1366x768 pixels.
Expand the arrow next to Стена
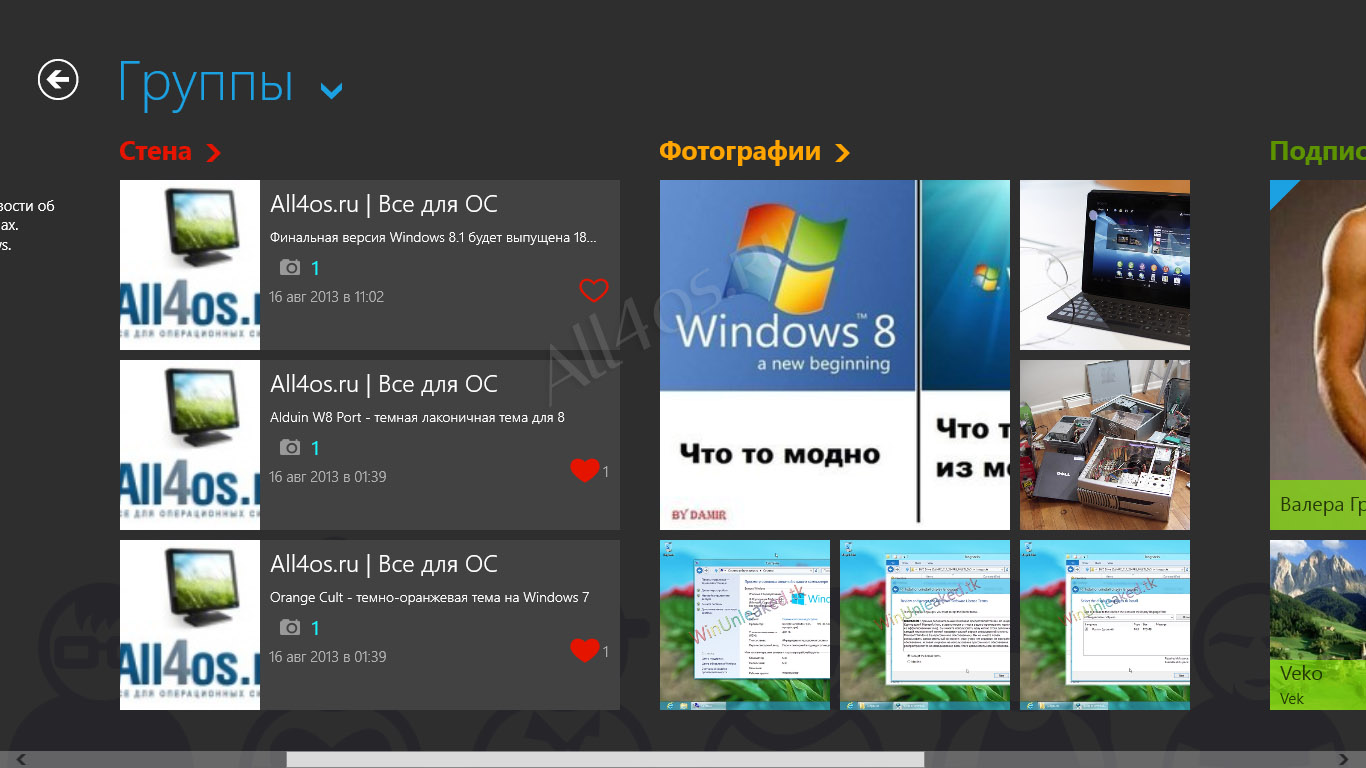tap(213, 152)
